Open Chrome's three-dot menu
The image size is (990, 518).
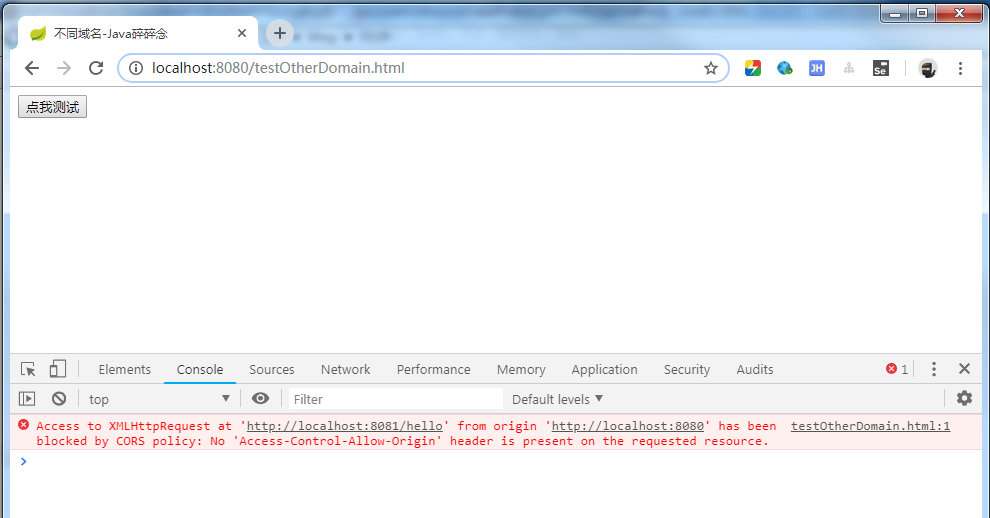(960, 68)
